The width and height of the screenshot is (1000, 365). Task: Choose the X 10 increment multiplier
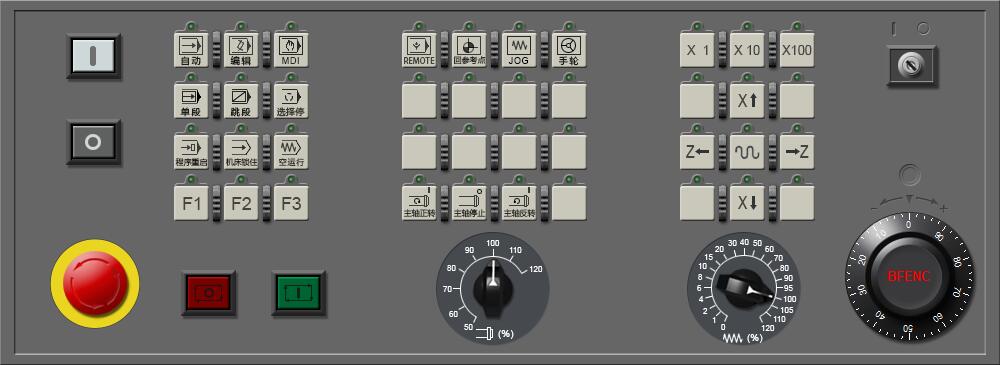(747, 49)
